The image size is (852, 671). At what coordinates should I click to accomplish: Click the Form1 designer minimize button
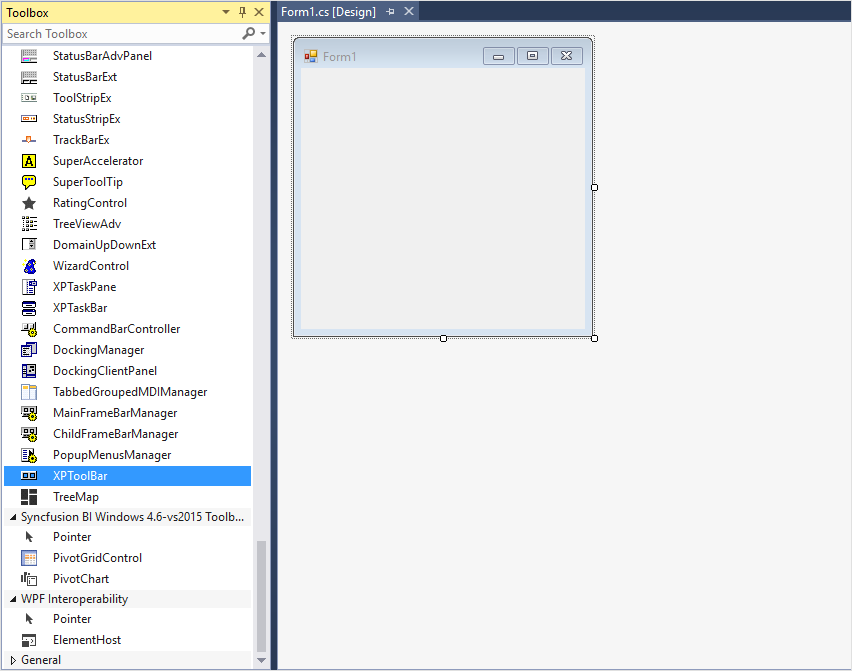[499, 56]
